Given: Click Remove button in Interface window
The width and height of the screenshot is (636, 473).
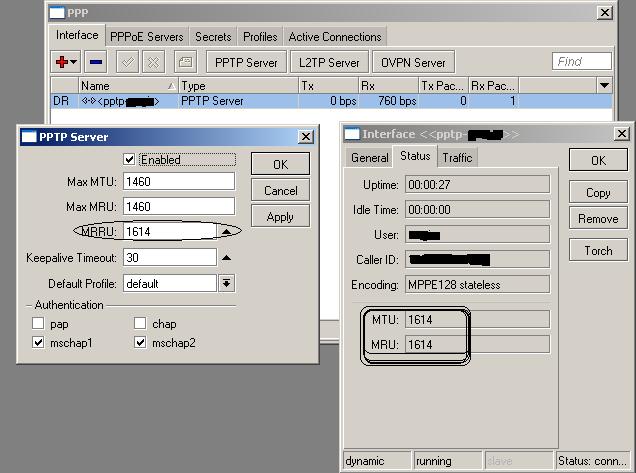Looking at the screenshot, I should pyautogui.click(x=598, y=218).
